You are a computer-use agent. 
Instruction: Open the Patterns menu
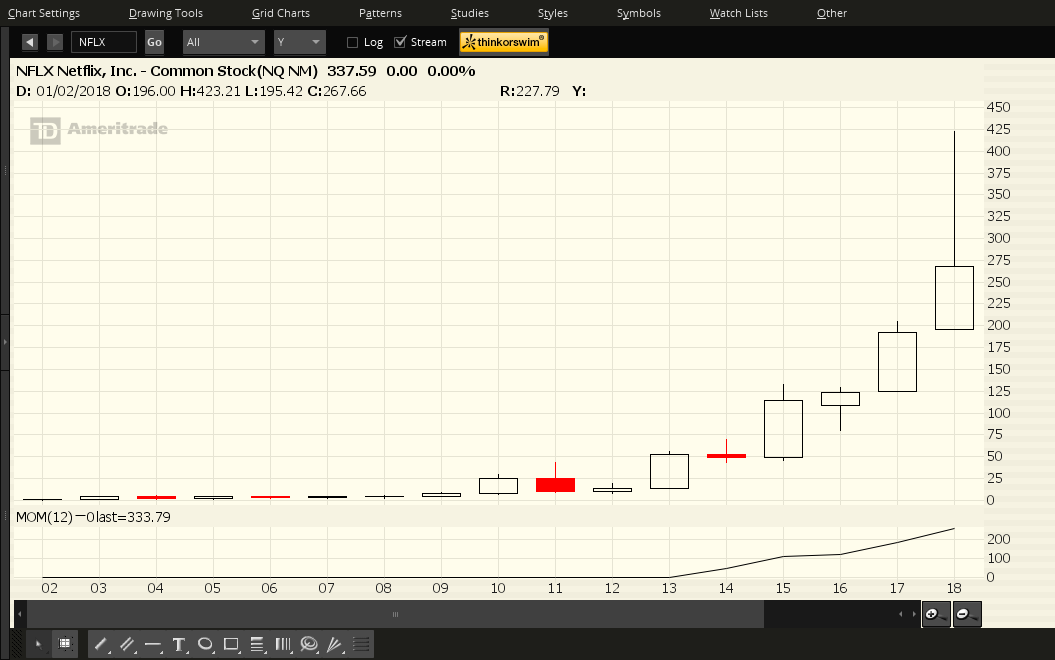coord(380,13)
